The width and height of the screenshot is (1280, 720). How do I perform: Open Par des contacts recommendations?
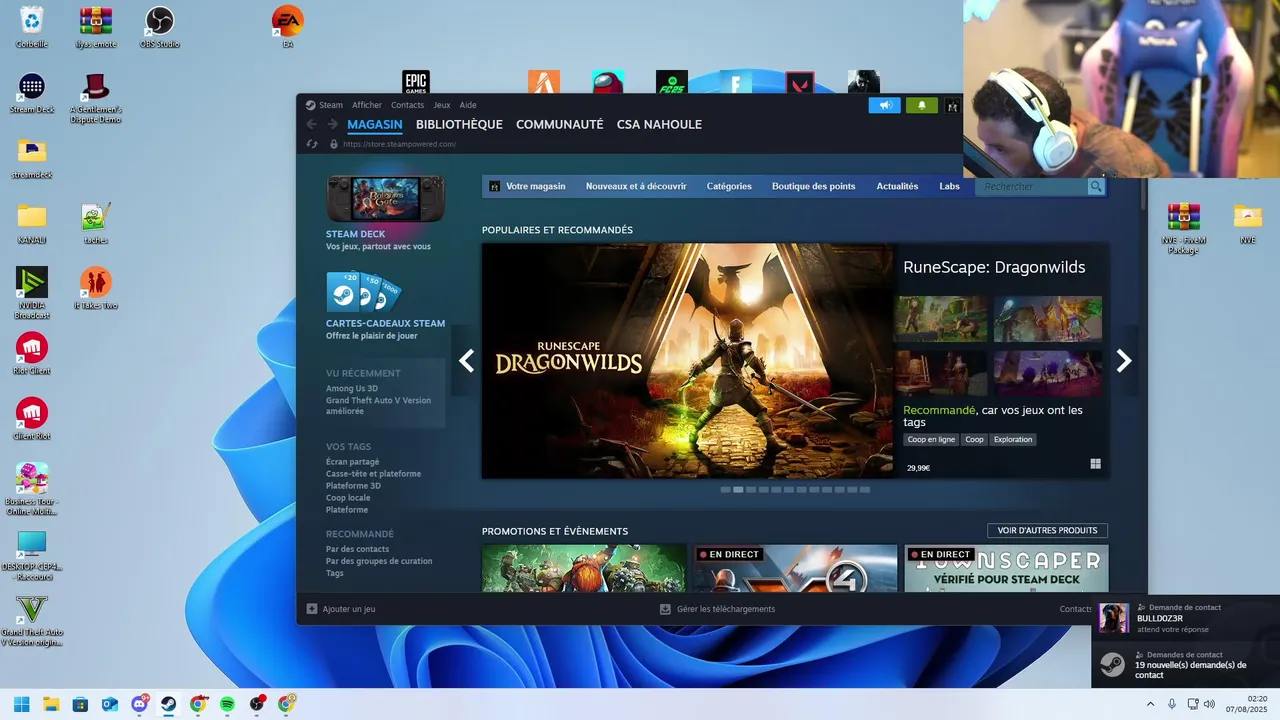(358, 549)
